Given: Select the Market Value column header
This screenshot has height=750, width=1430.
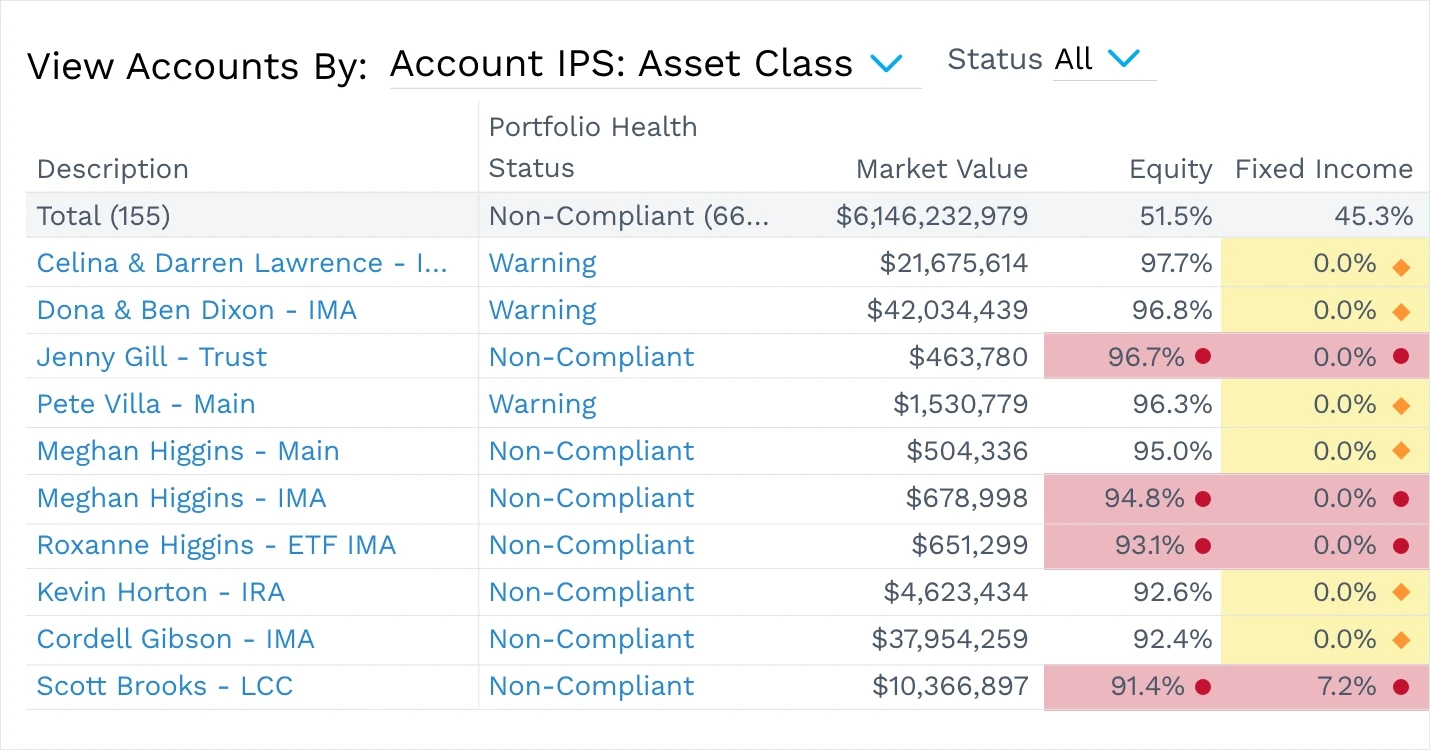Looking at the screenshot, I should (941, 169).
